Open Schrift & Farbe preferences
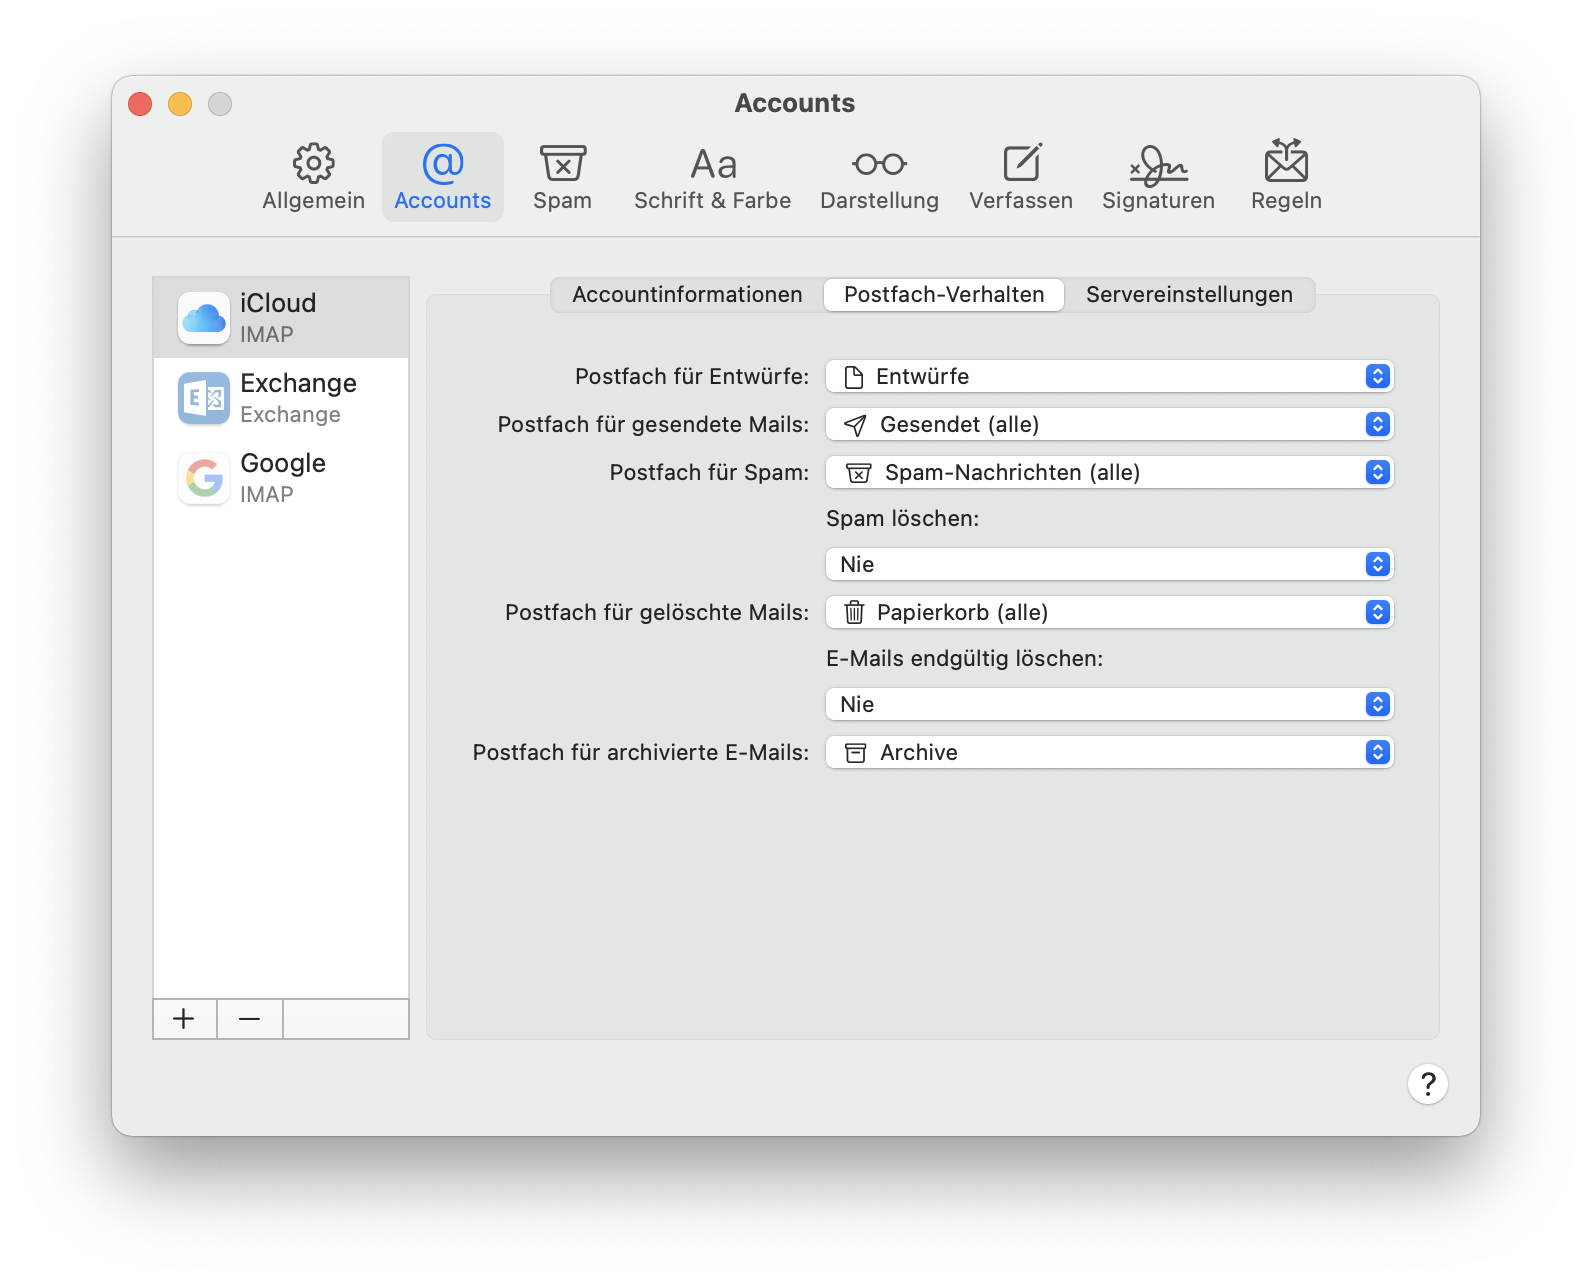1592x1284 pixels. coord(712,177)
